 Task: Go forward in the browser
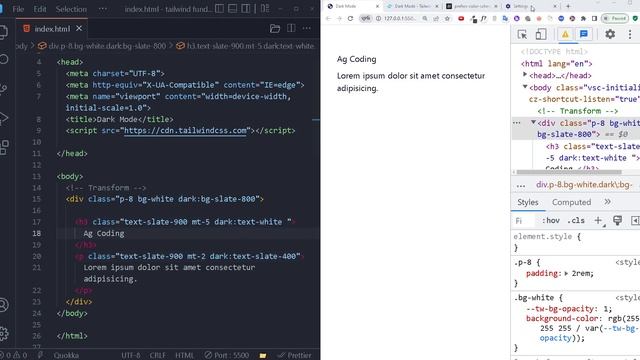tap(339, 18)
